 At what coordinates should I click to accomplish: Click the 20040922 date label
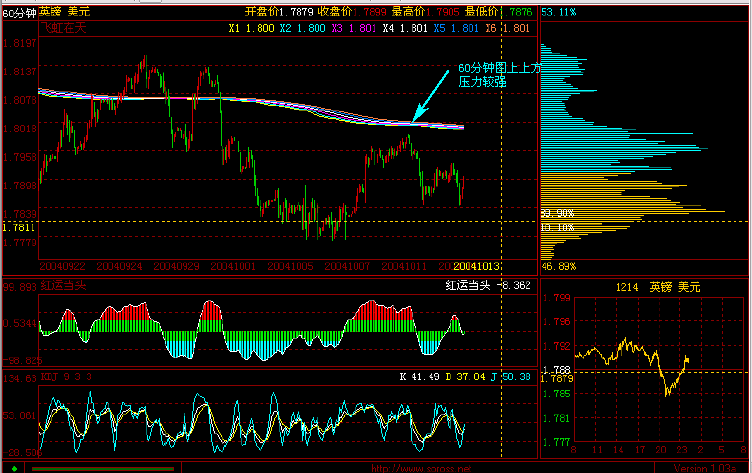62,266
